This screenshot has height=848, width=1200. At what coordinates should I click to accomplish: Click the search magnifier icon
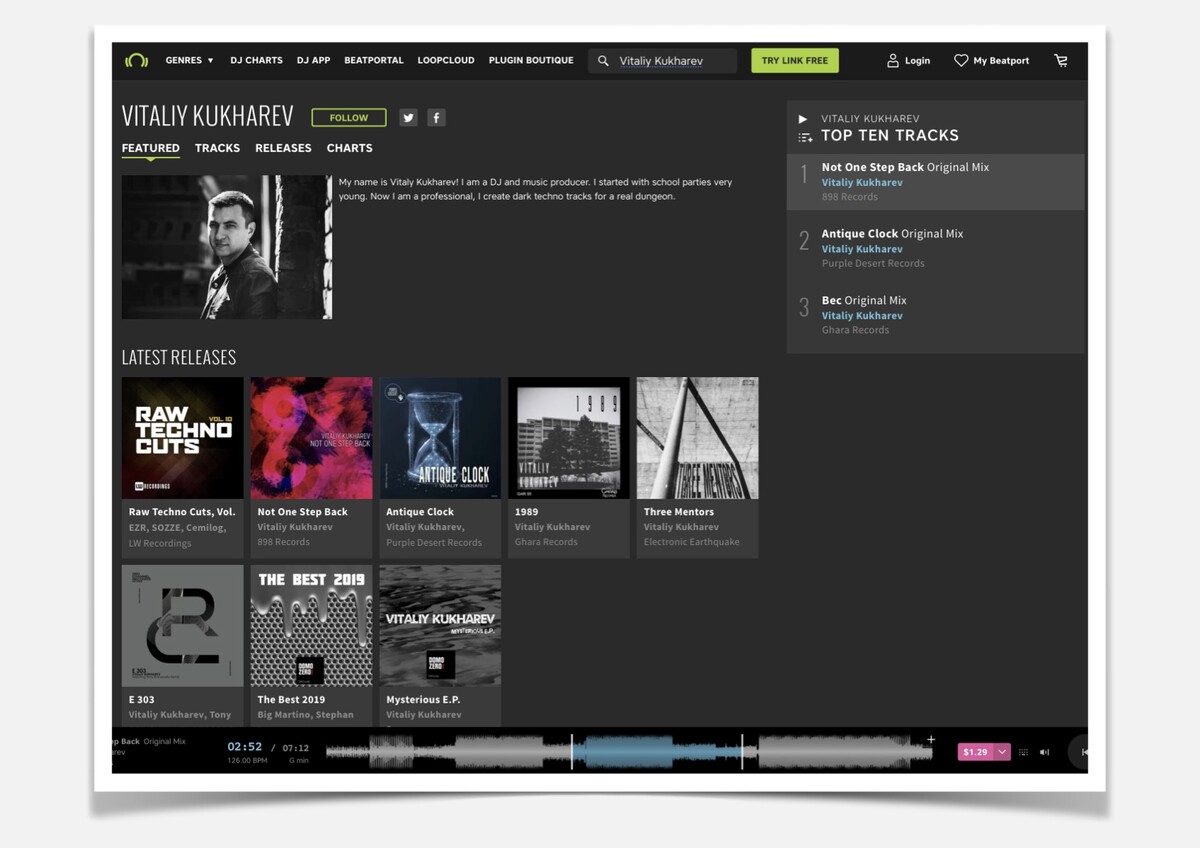(x=603, y=61)
